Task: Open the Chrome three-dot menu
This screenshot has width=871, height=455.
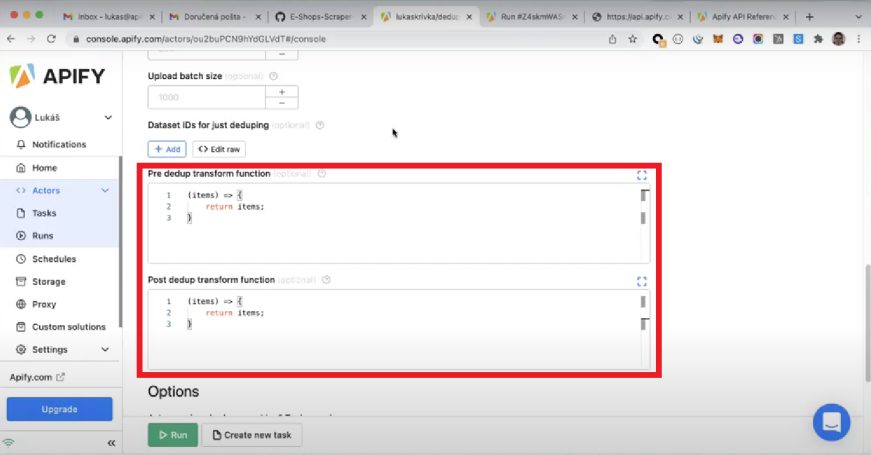Action: click(x=859, y=39)
